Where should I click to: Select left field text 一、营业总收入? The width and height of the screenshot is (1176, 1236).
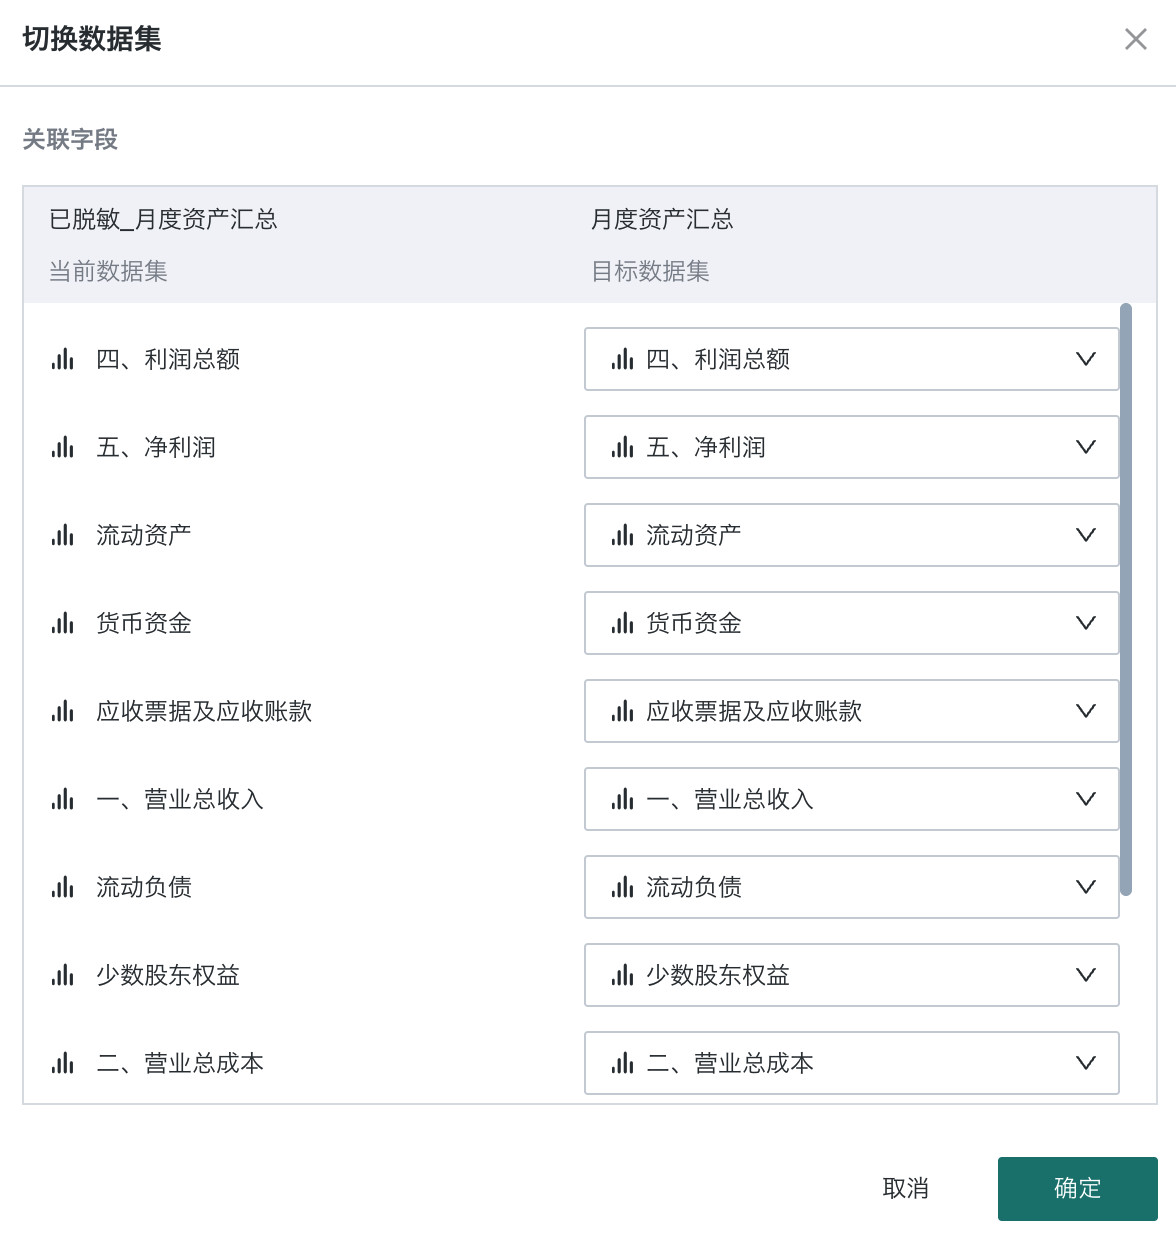[180, 799]
